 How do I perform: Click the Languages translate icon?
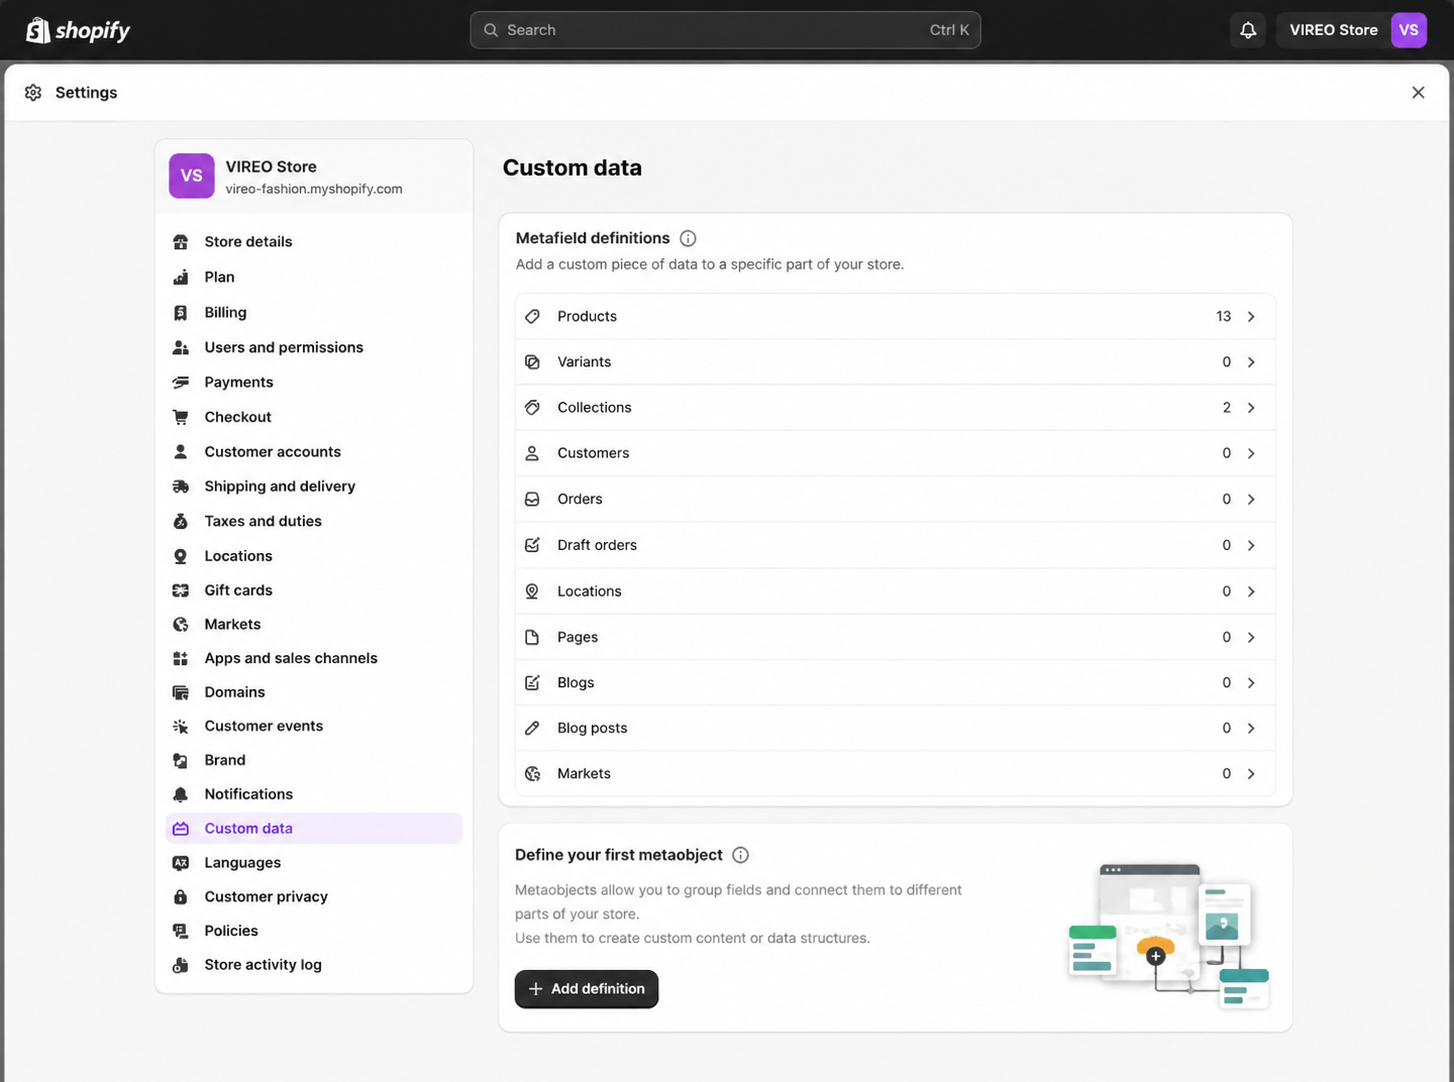(180, 863)
